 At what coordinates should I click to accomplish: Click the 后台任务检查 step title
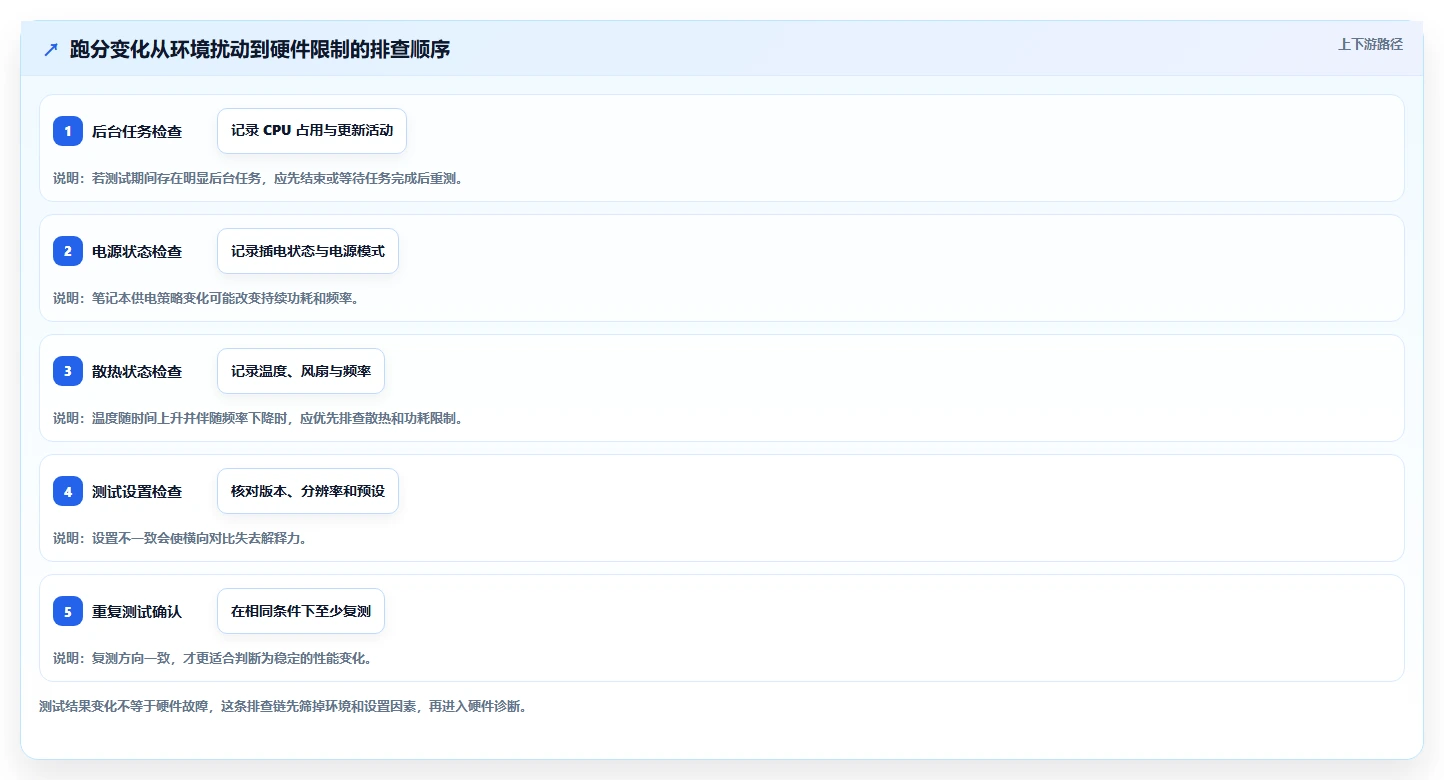click(137, 131)
